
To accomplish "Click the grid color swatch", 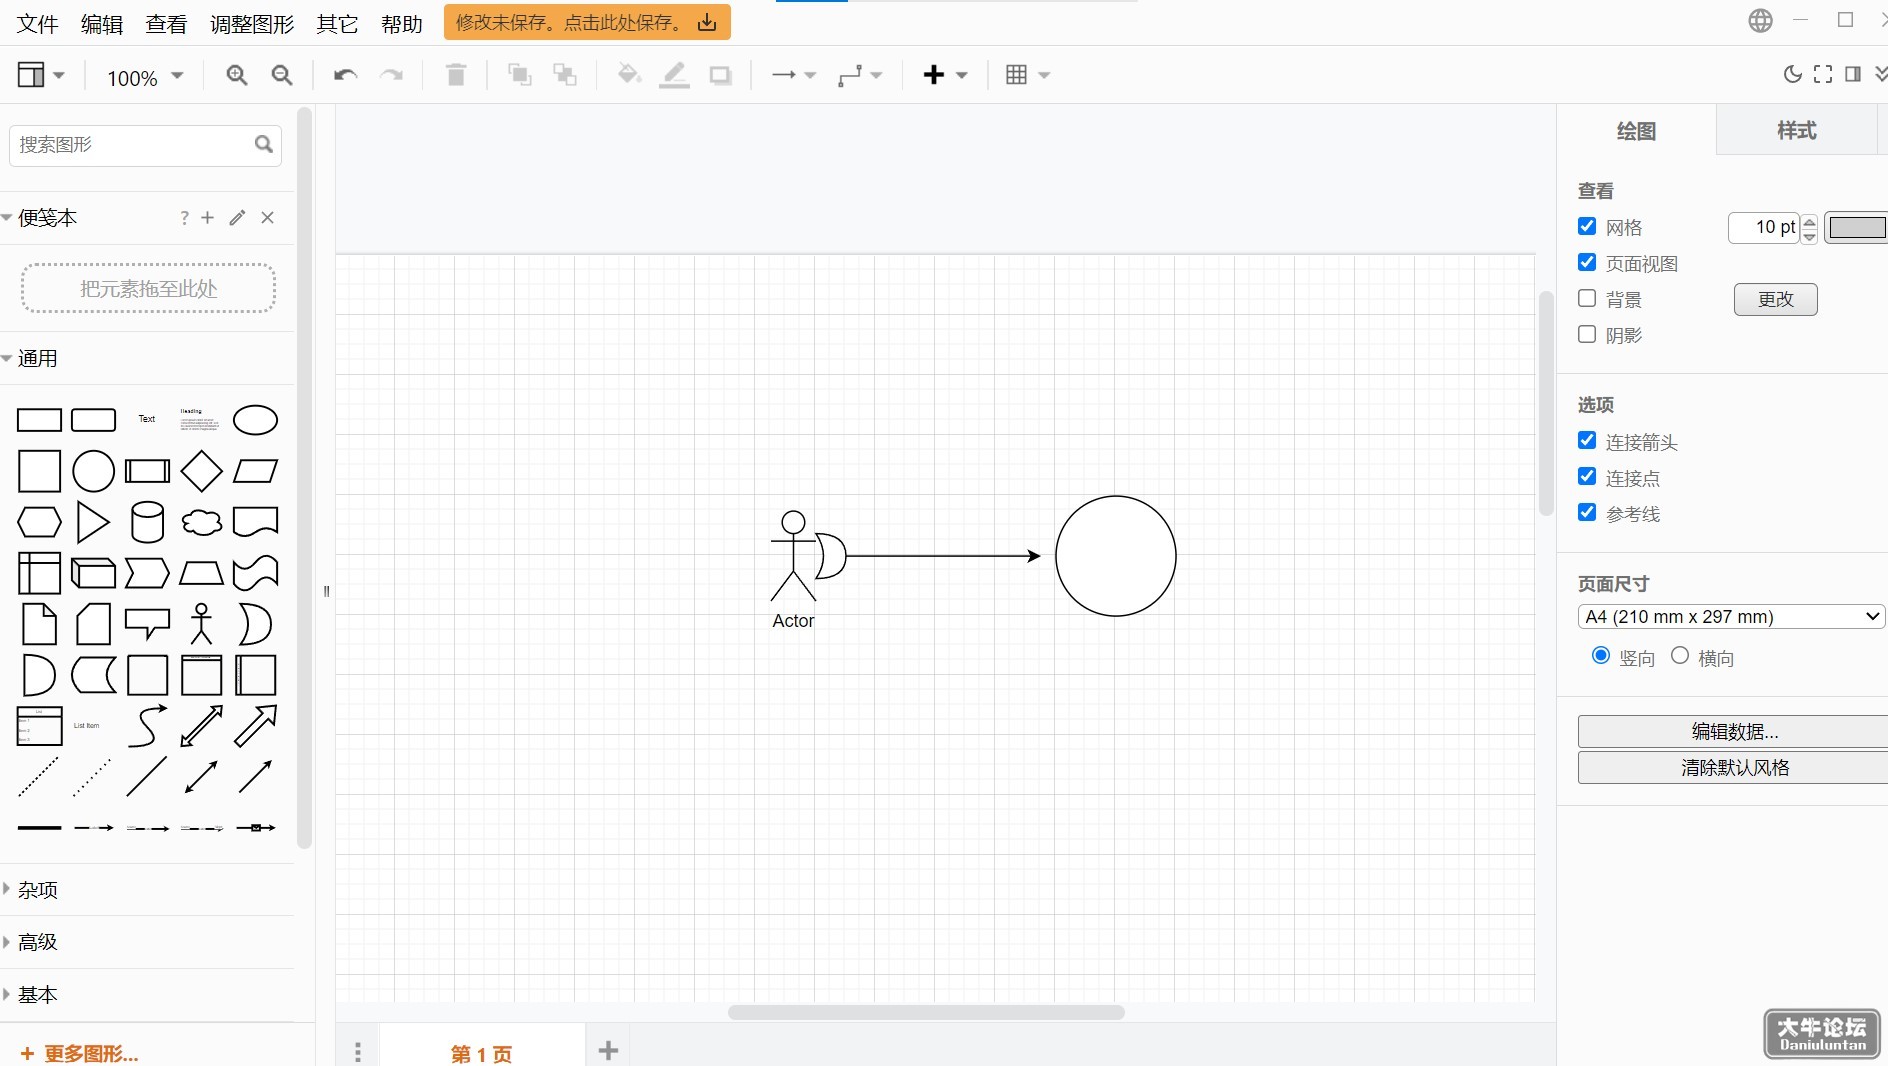I will pyautogui.click(x=1857, y=228).
